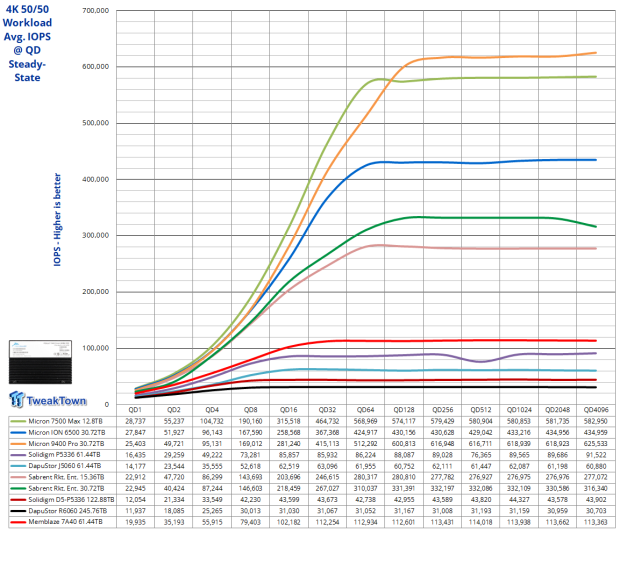Select the 'Solidigm D5-P5336 122.88TB' legend label

pyautogui.click(x=71, y=500)
